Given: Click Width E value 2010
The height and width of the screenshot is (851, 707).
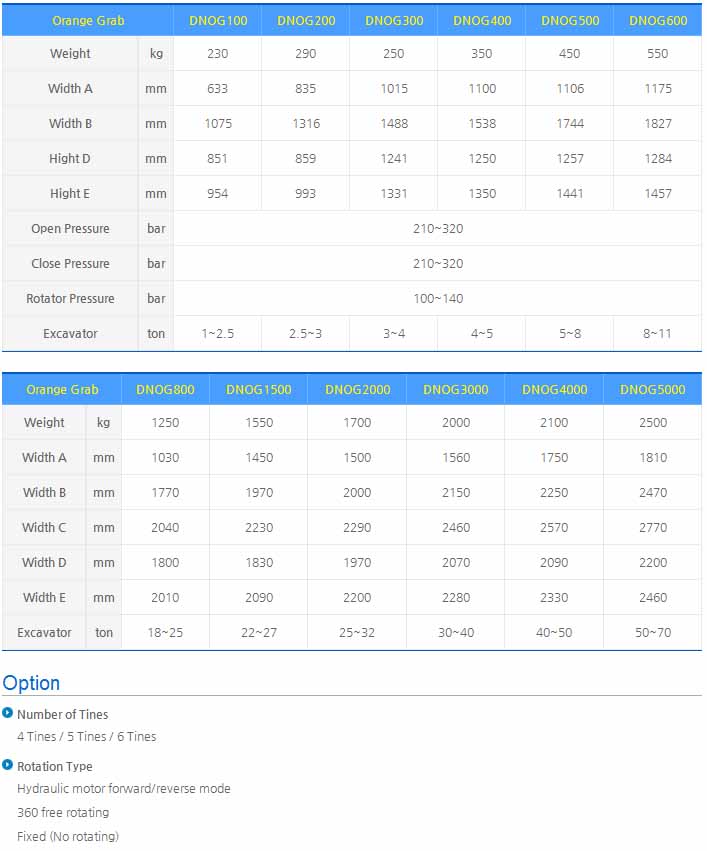Looking at the screenshot, I should point(165,598).
